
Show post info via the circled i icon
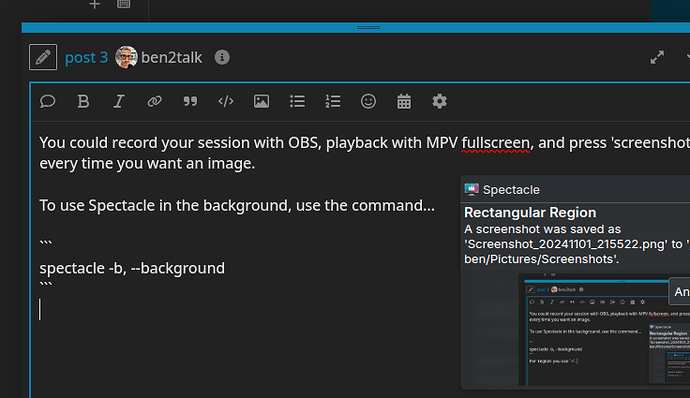click(x=222, y=57)
